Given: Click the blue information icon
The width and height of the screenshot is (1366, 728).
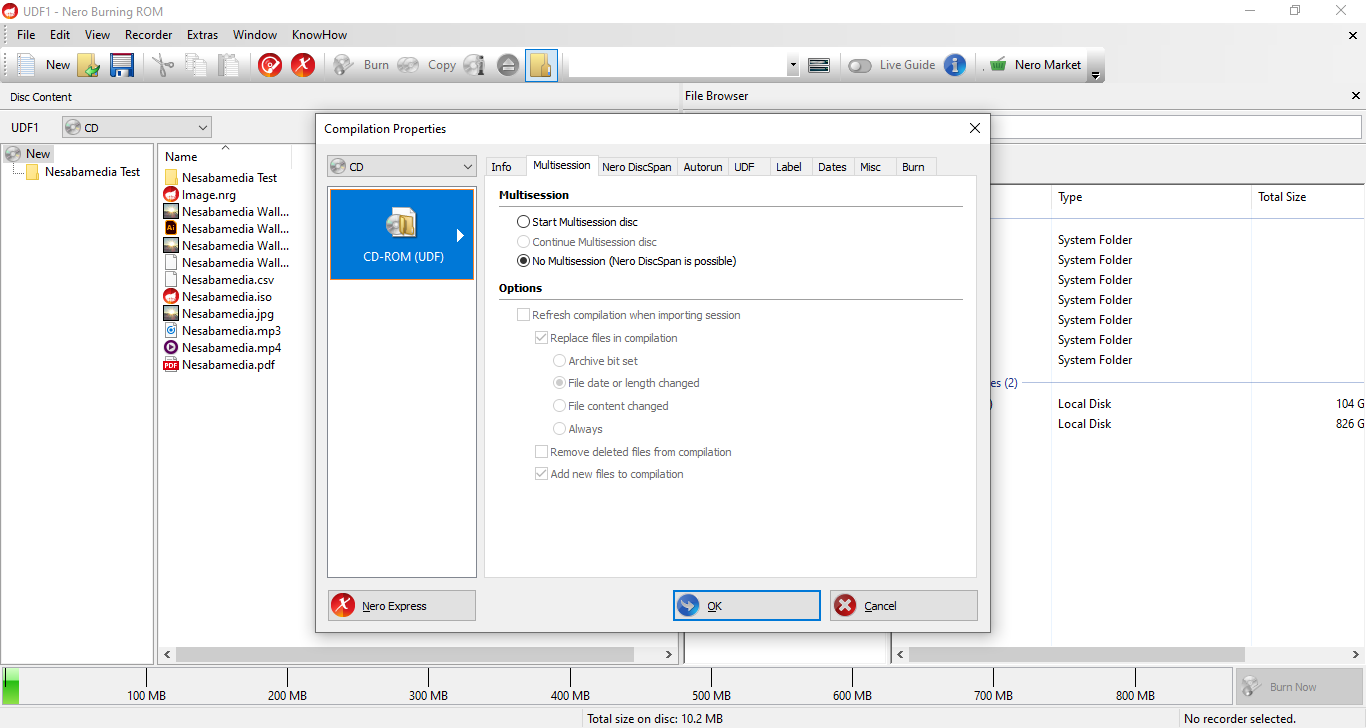Looking at the screenshot, I should click(955, 65).
